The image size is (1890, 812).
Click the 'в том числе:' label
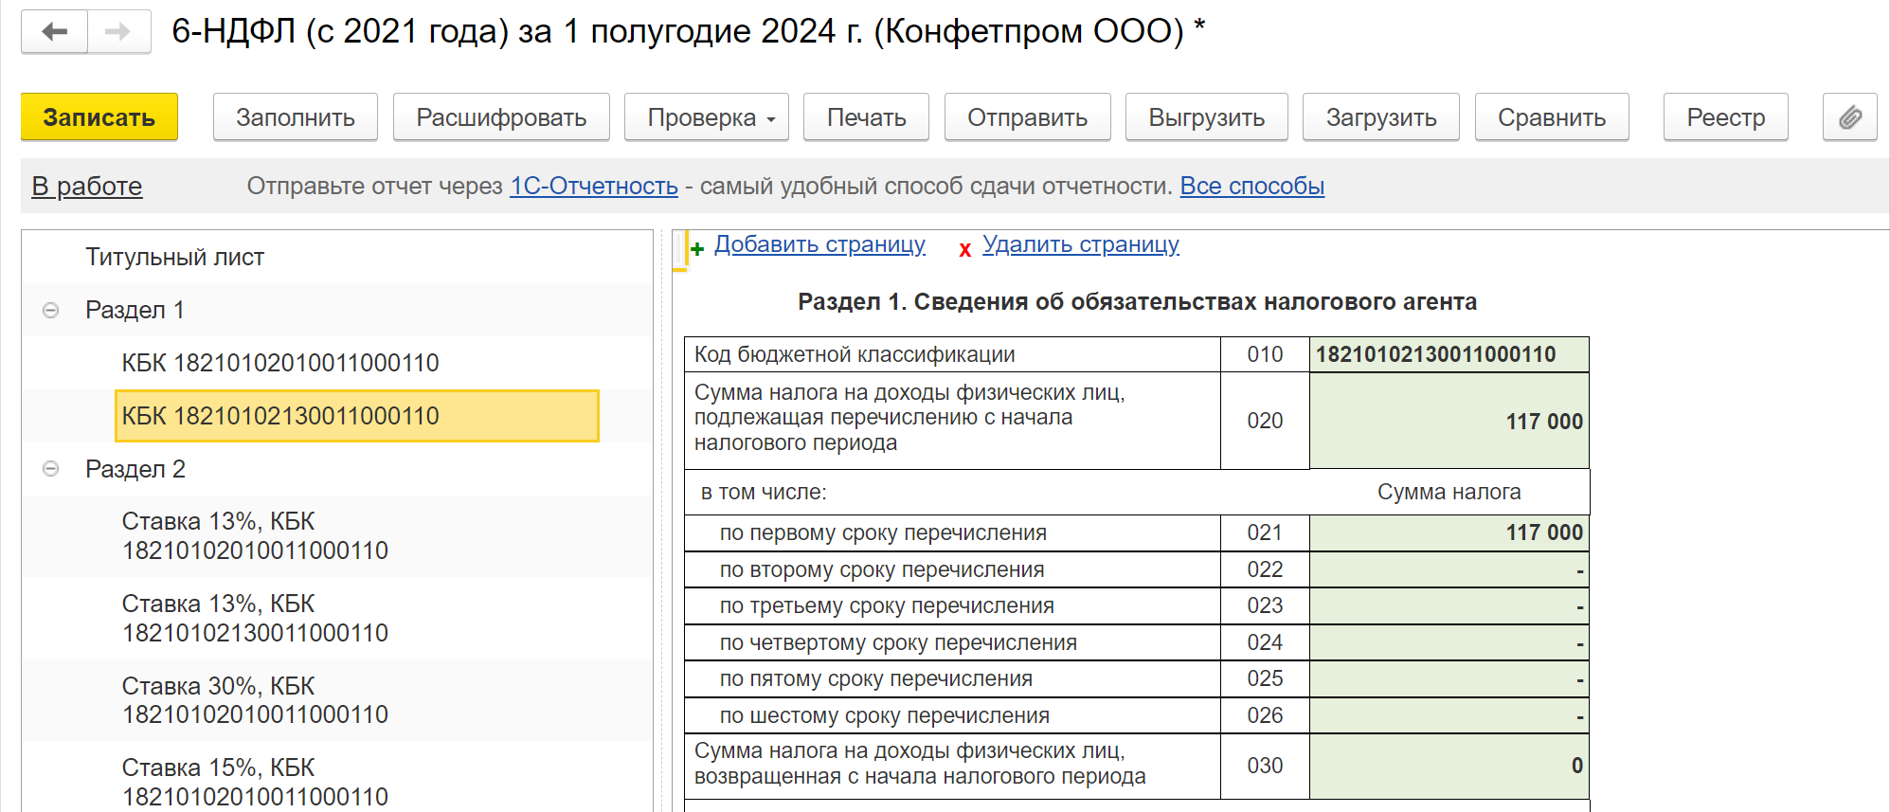coord(763,492)
